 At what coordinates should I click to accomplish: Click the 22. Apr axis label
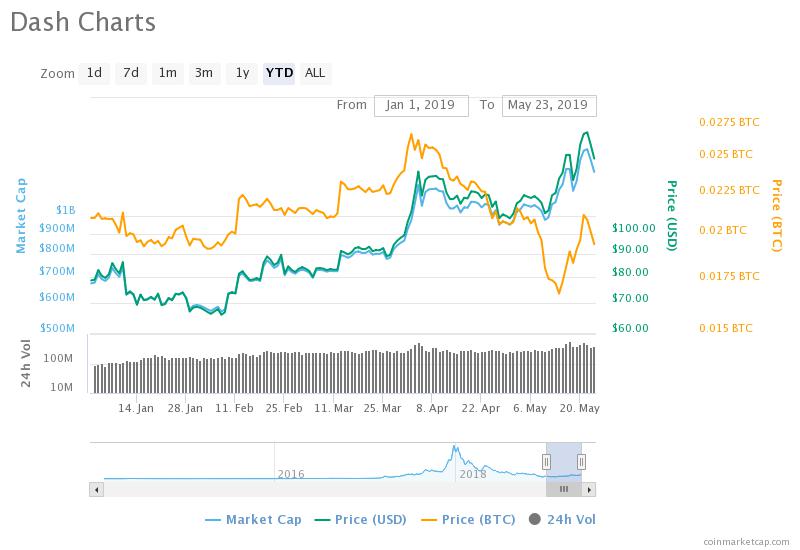click(481, 408)
